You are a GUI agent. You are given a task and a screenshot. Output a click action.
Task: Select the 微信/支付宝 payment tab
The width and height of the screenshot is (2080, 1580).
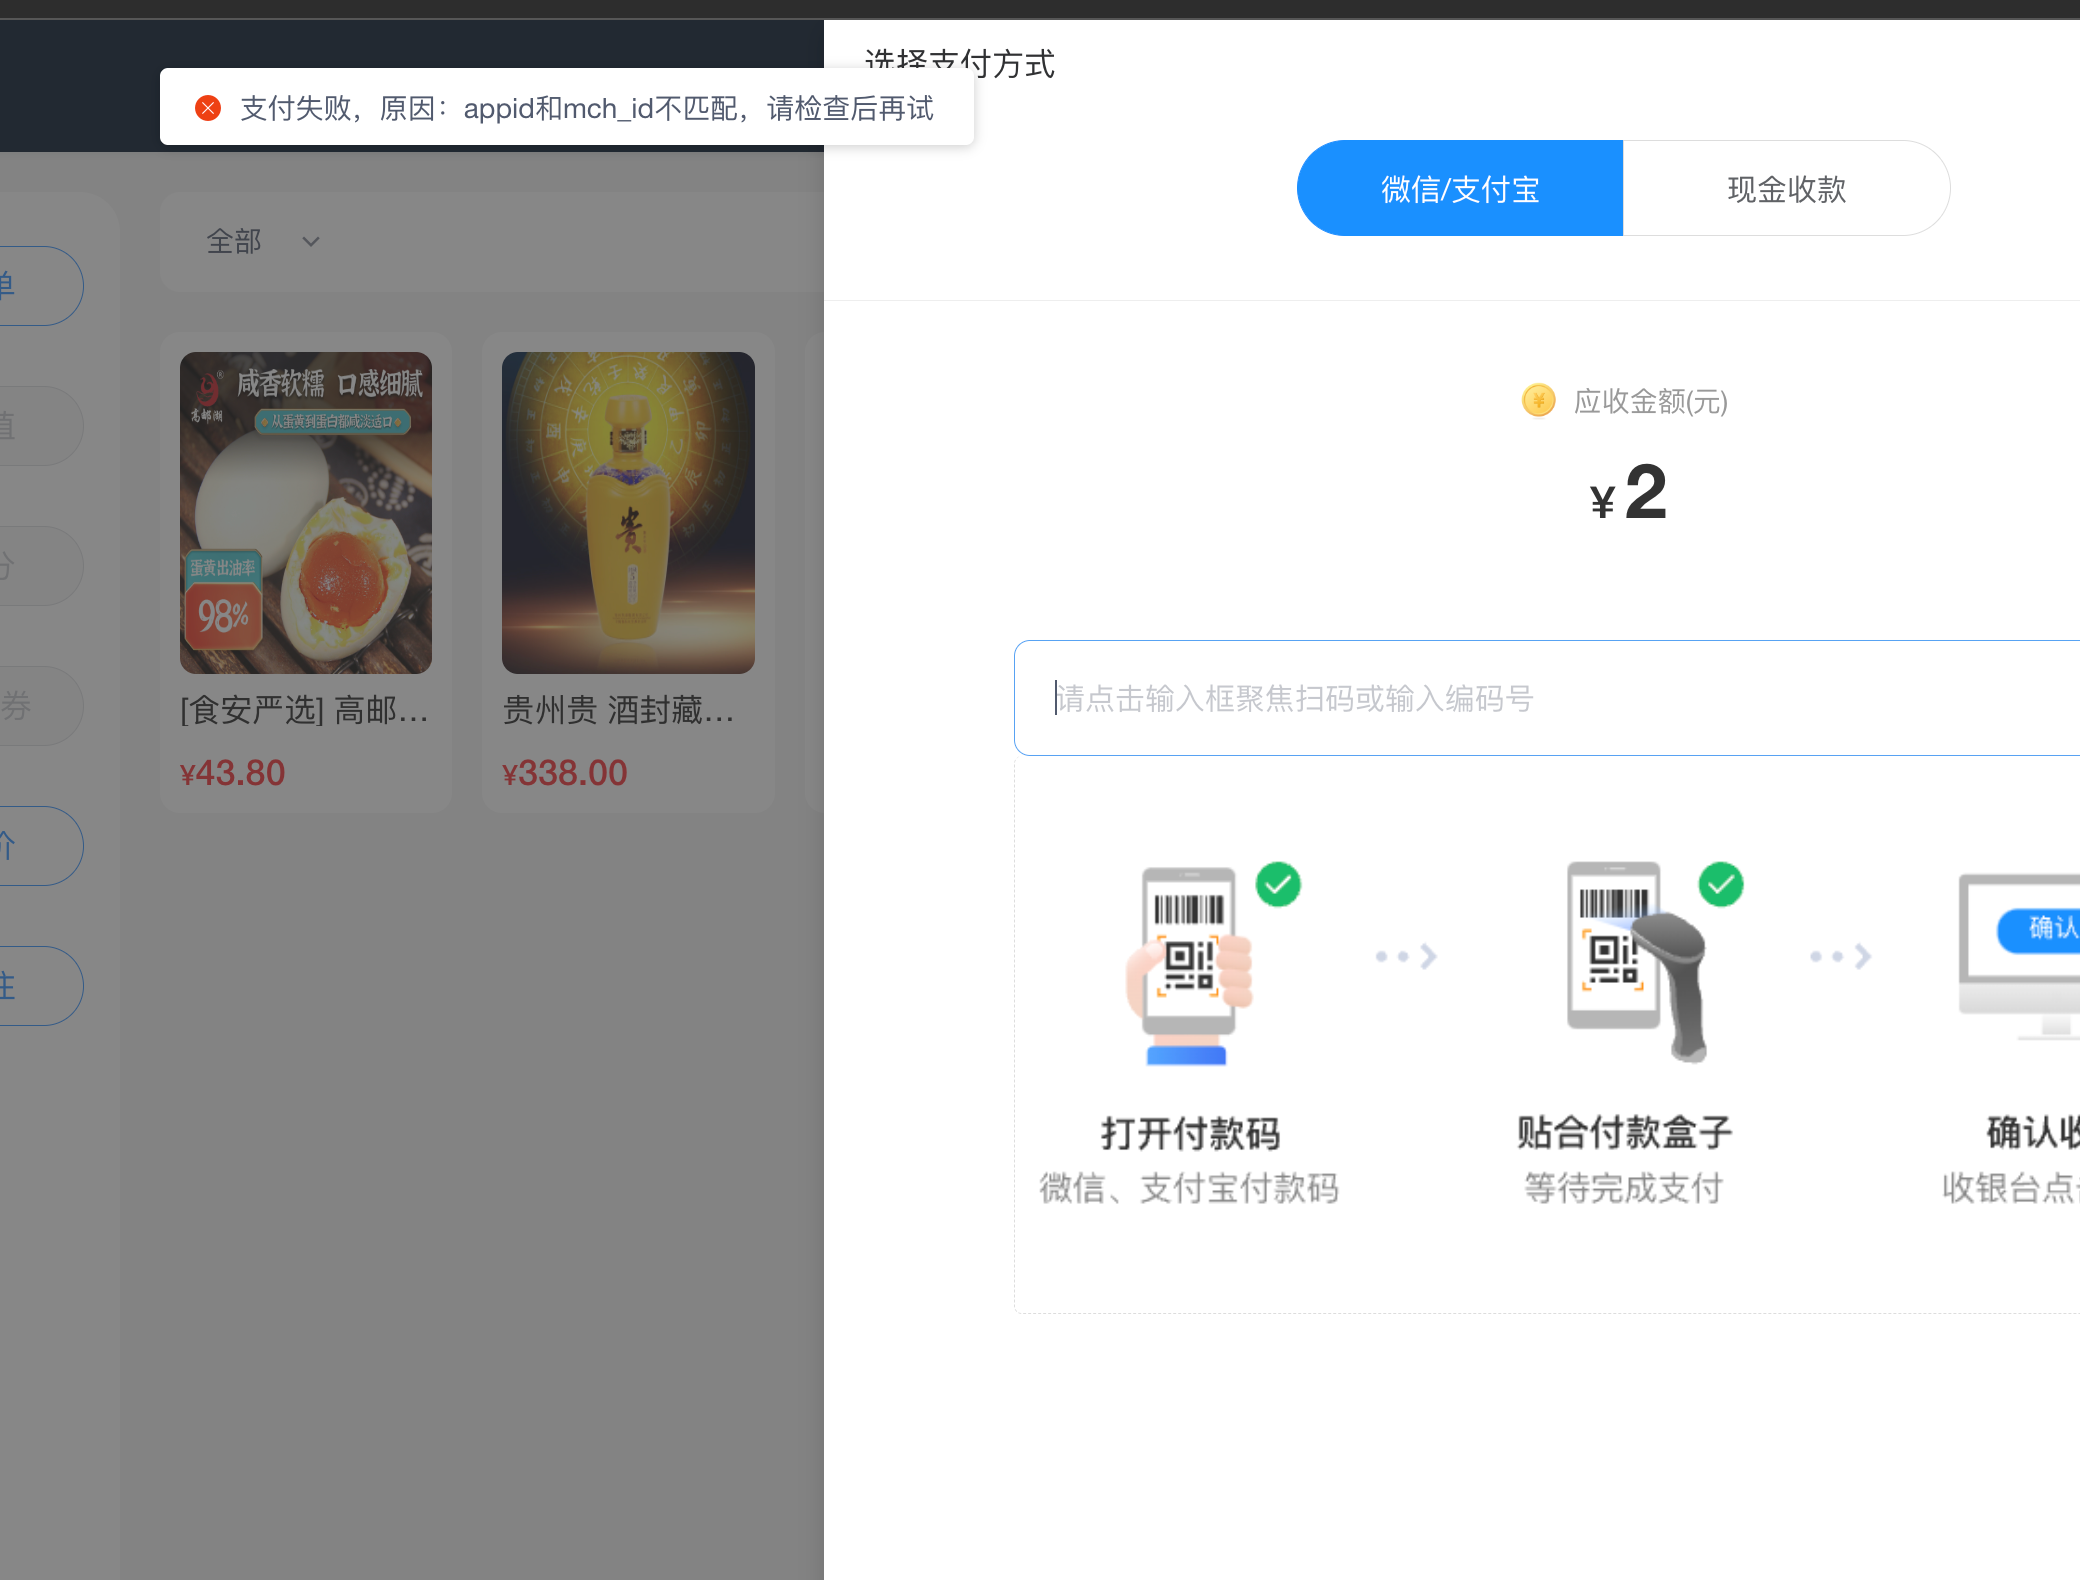click(1460, 188)
